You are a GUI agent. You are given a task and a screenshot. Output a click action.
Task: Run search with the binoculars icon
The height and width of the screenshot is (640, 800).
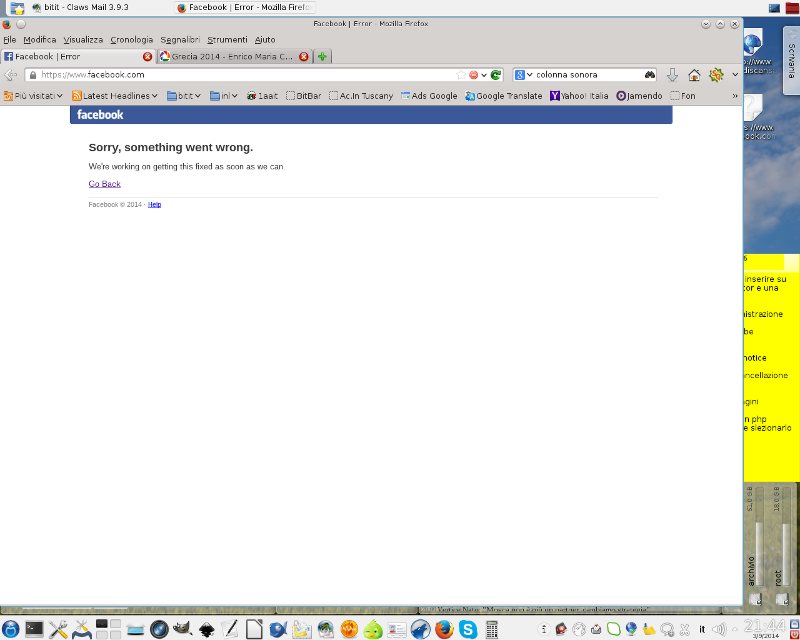[649, 75]
